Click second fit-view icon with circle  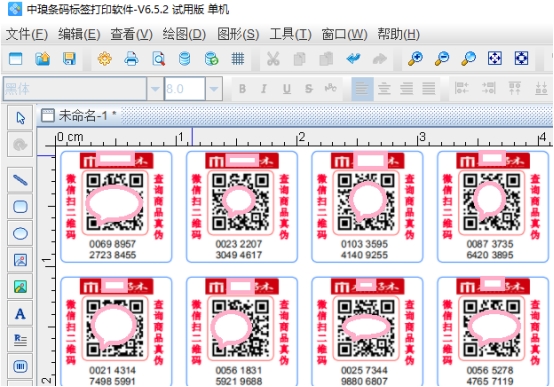[521, 58]
